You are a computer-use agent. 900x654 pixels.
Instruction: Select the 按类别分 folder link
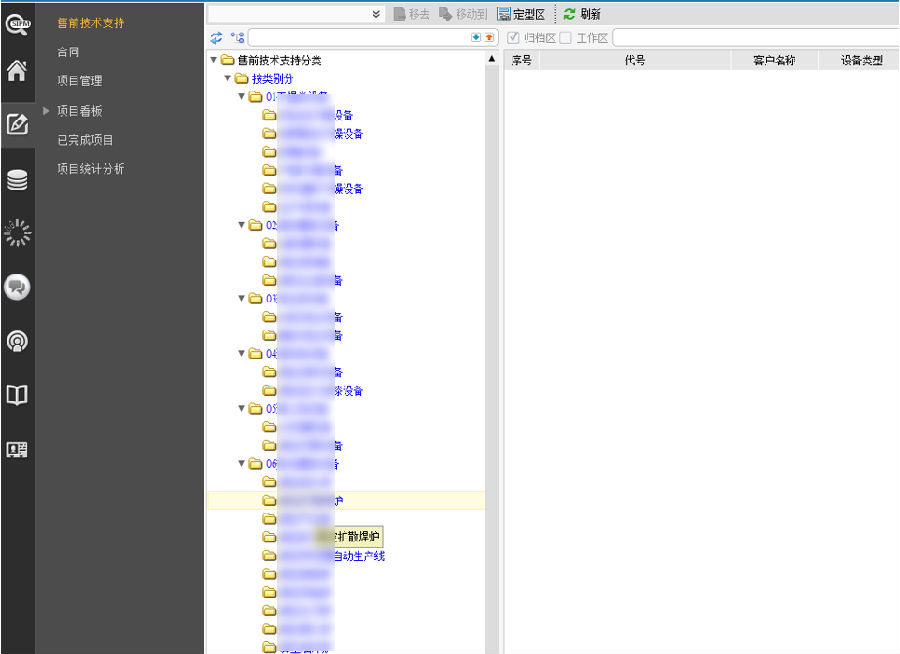click(x=272, y=78)
